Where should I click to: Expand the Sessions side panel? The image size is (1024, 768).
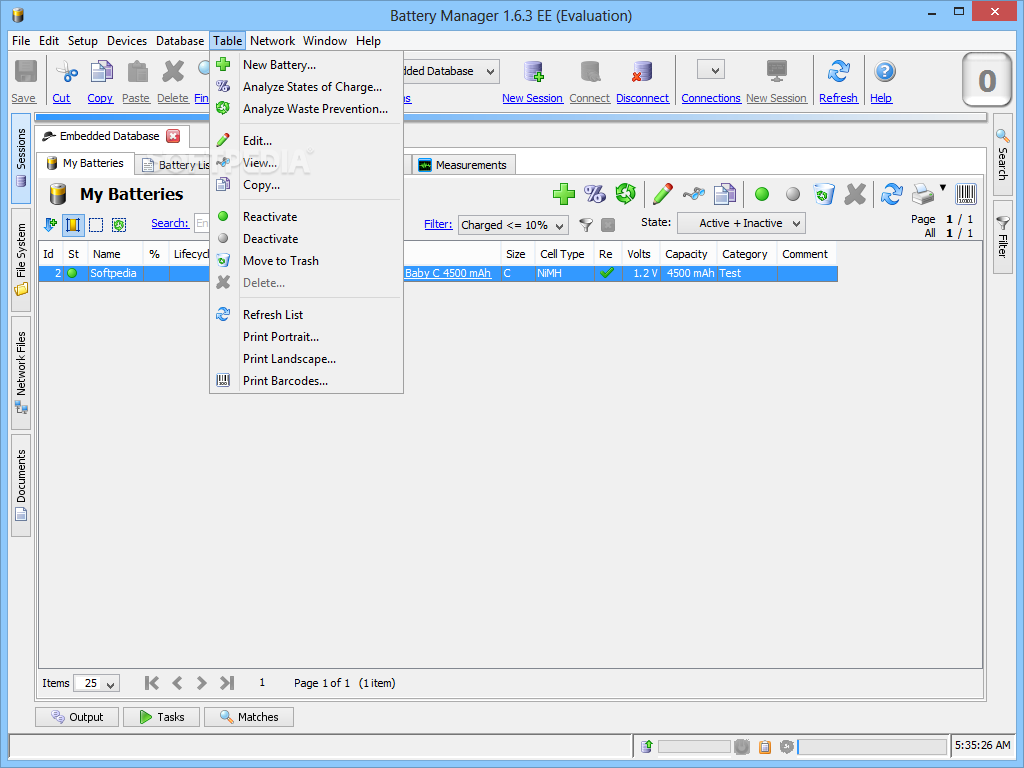(21, 158)
